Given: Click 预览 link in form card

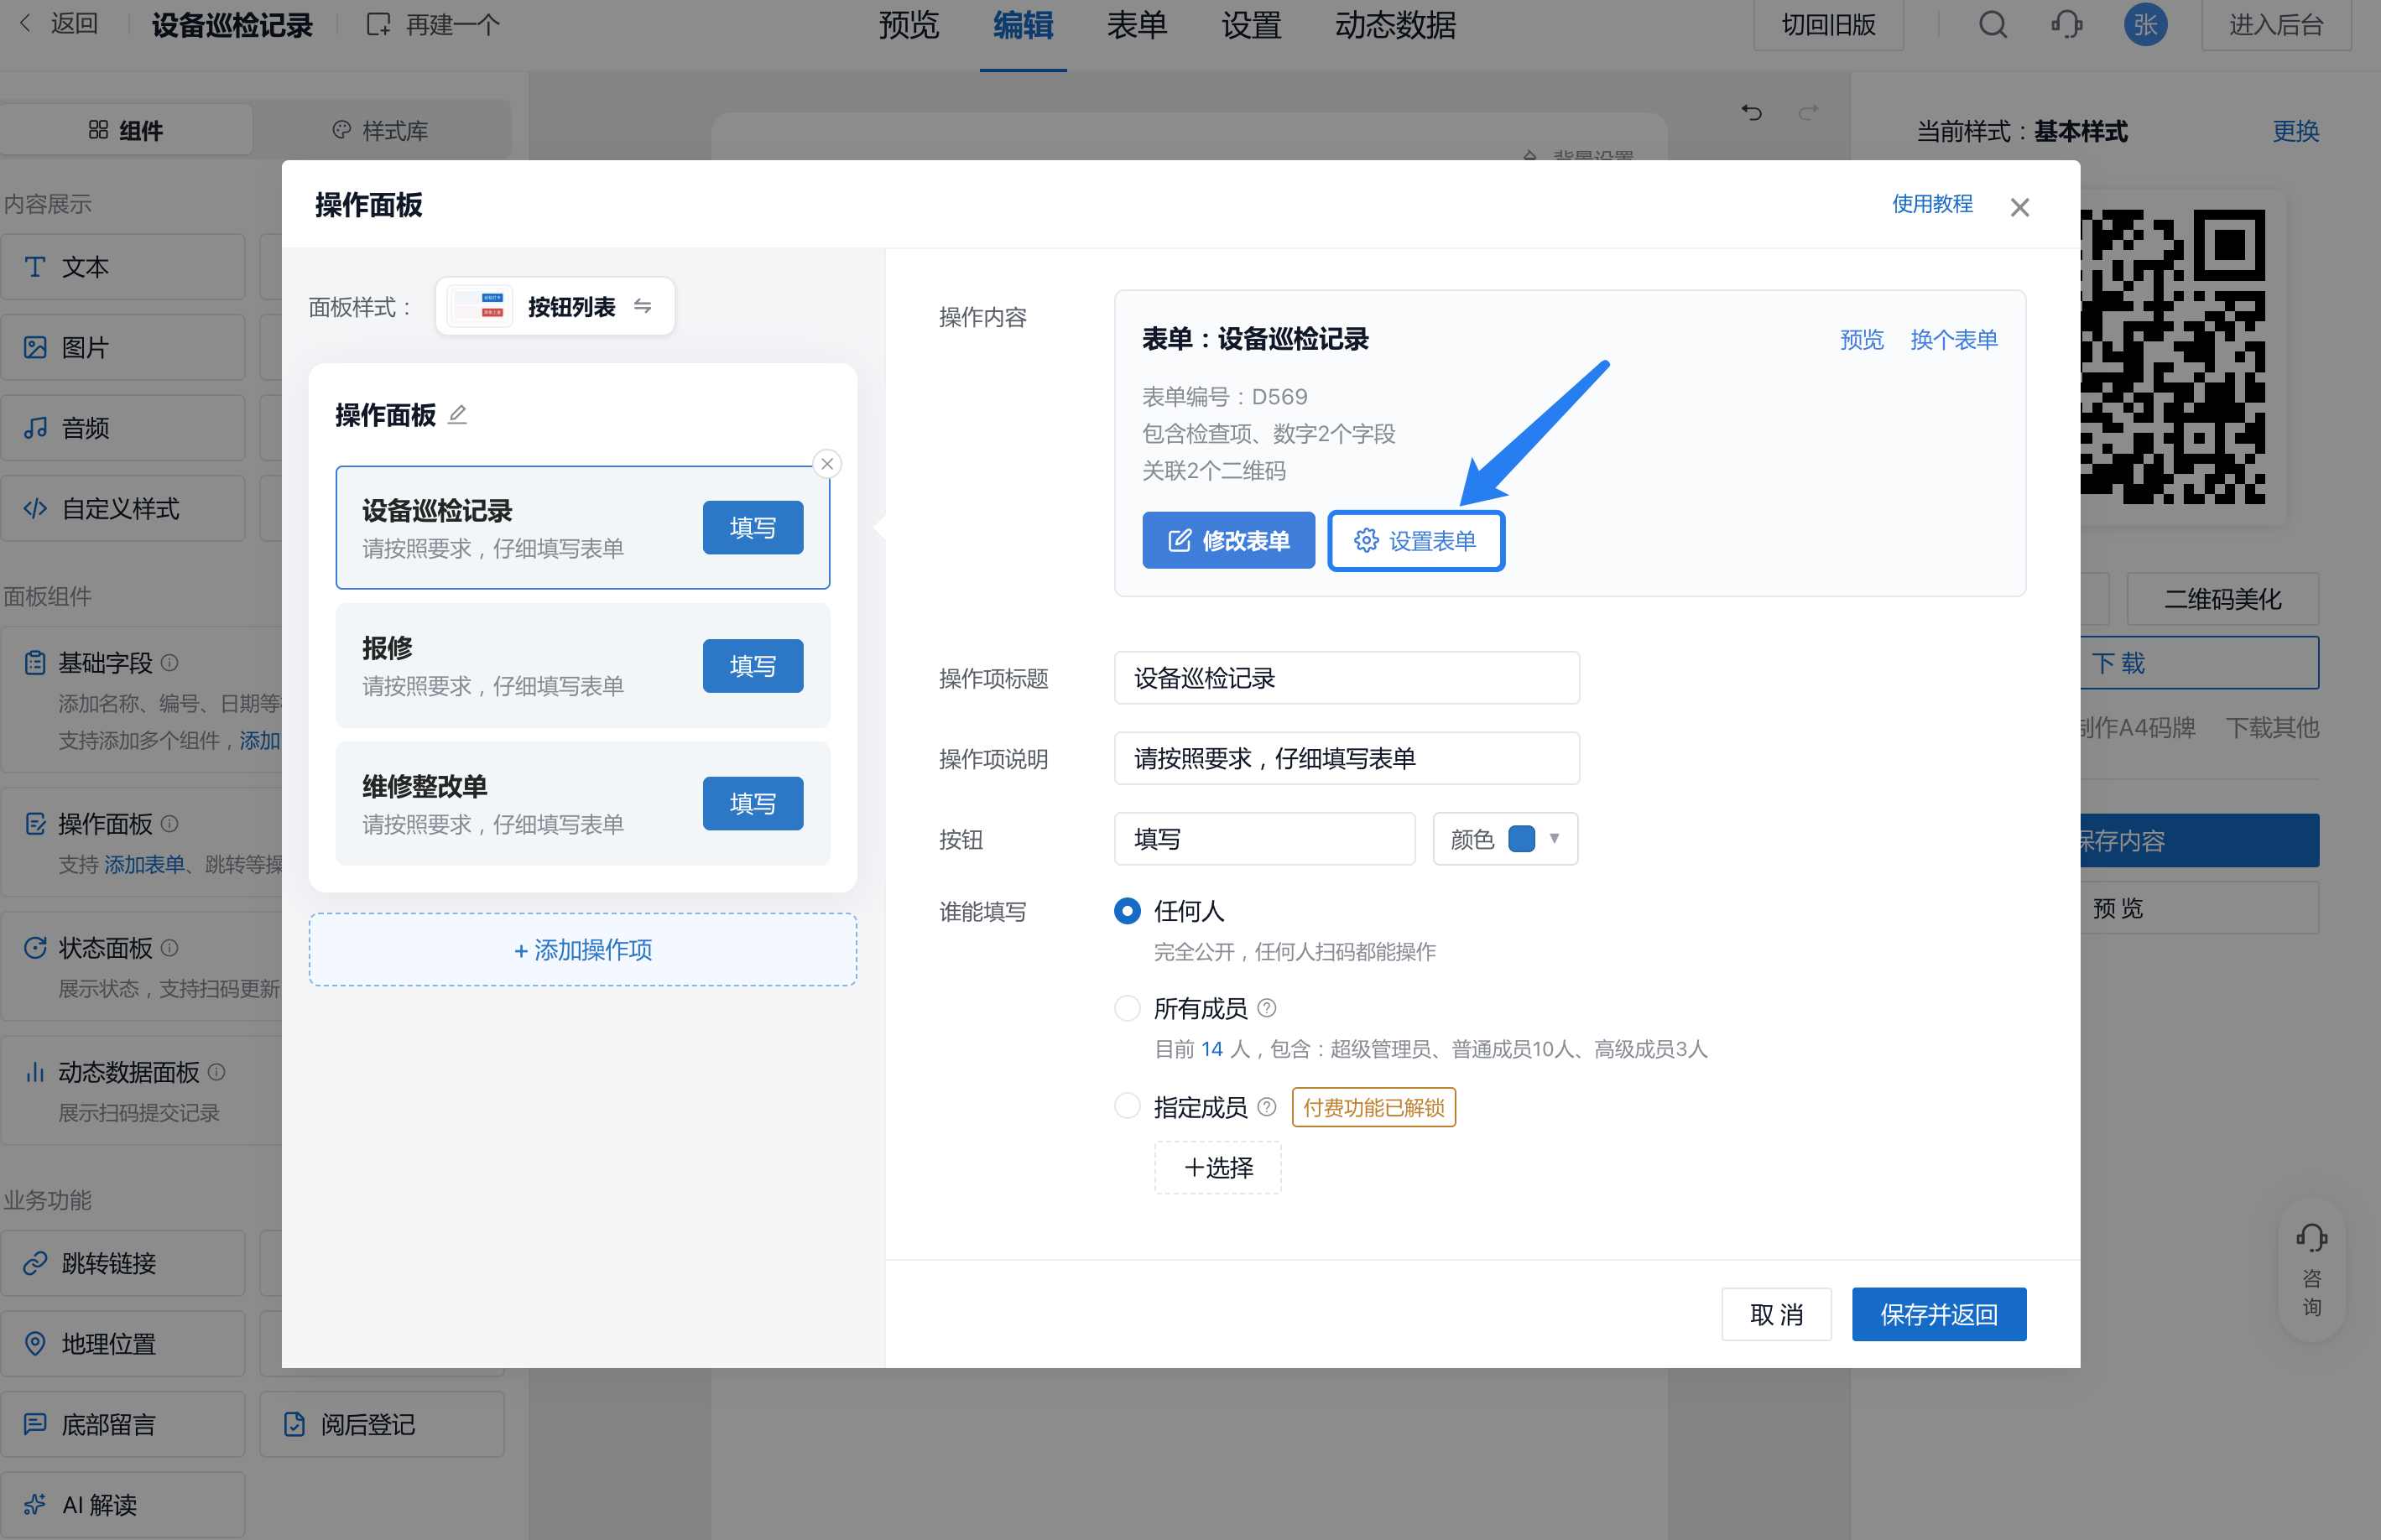Looking at the screenshot, I should coord(1861,340).
